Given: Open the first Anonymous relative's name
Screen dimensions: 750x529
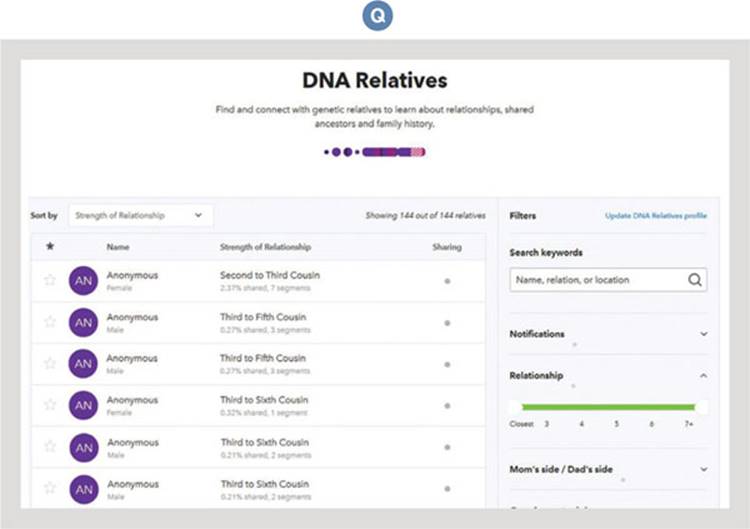Looking at the screenshot, I should click(132, 275).
